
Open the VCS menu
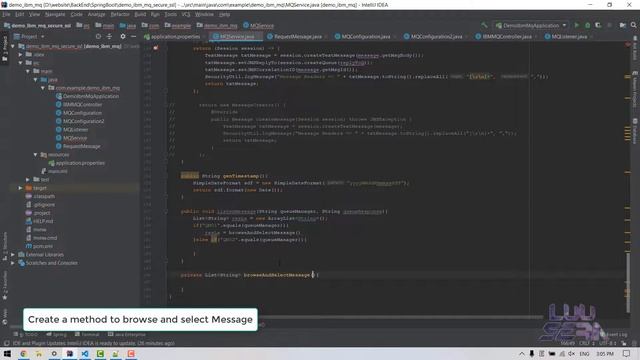click(186, 14)
